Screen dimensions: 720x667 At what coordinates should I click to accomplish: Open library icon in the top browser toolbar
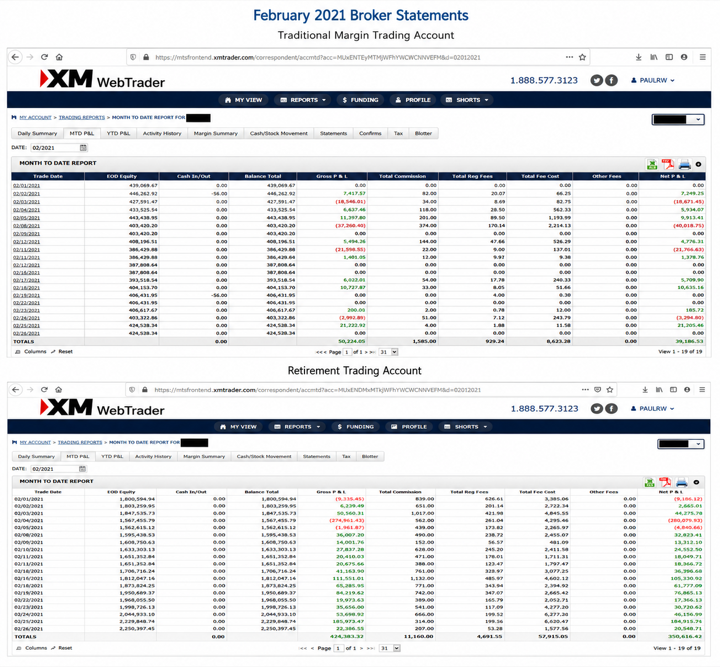click(654, 57)
